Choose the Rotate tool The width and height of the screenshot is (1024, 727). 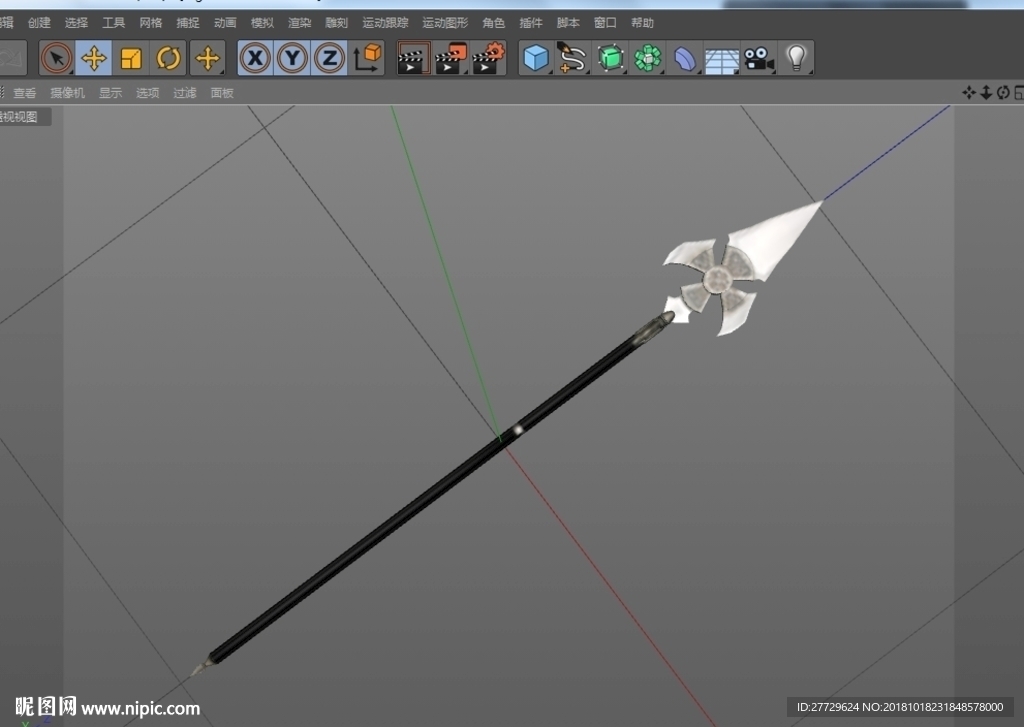click(168, 58)
